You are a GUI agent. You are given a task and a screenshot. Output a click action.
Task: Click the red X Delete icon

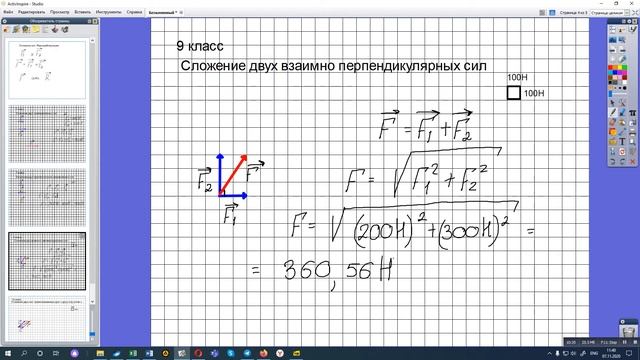click(x=632, y=162)
